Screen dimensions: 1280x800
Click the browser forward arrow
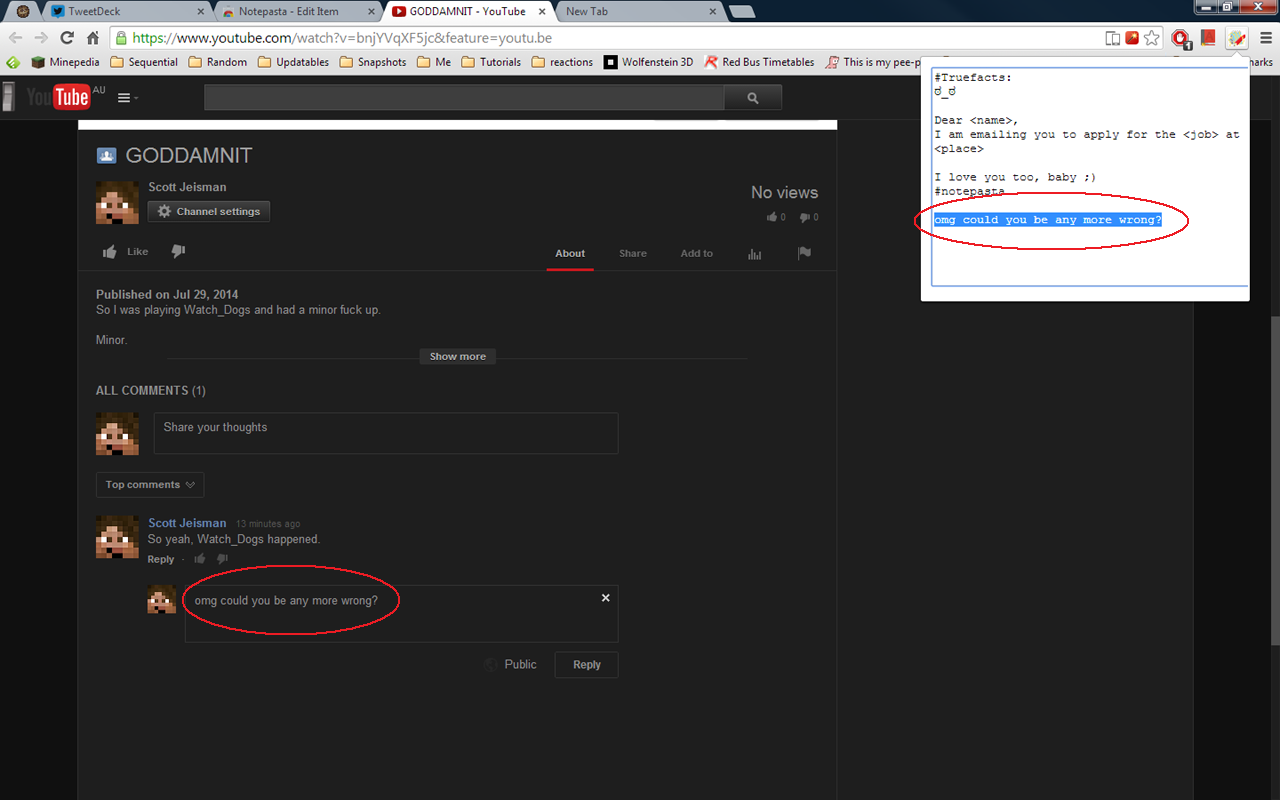41,38
